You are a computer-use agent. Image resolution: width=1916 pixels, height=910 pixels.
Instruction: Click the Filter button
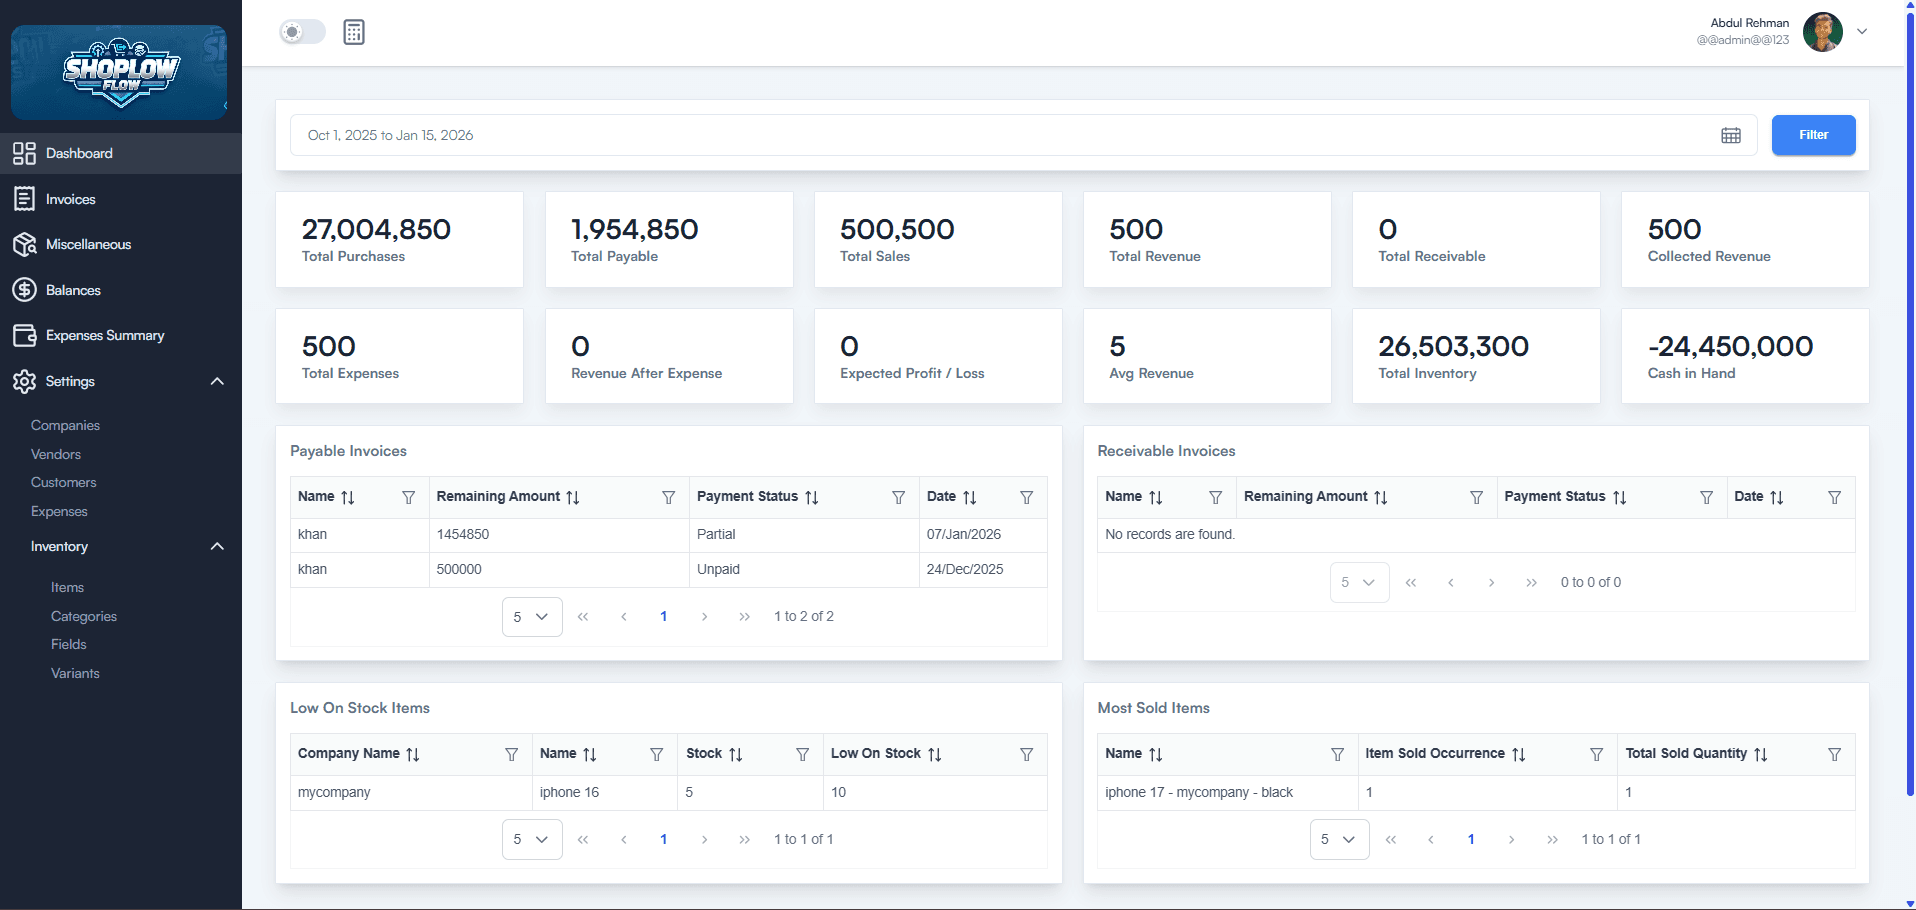click(x=1812, y=135)
